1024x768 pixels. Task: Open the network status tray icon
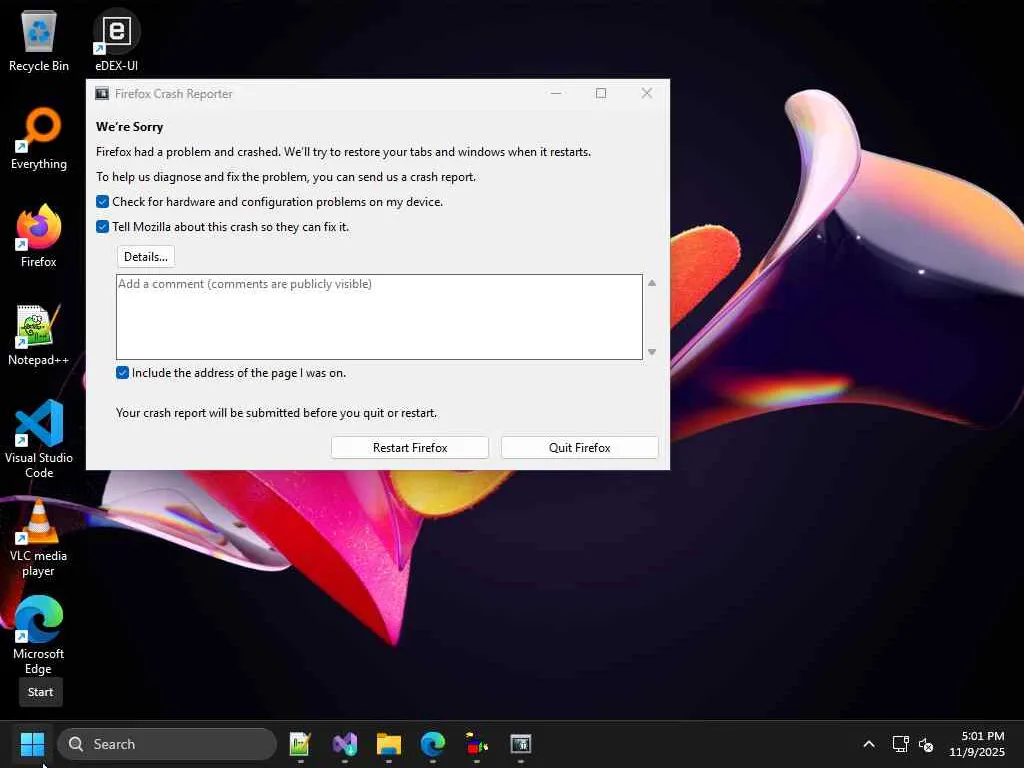point(901,744)
